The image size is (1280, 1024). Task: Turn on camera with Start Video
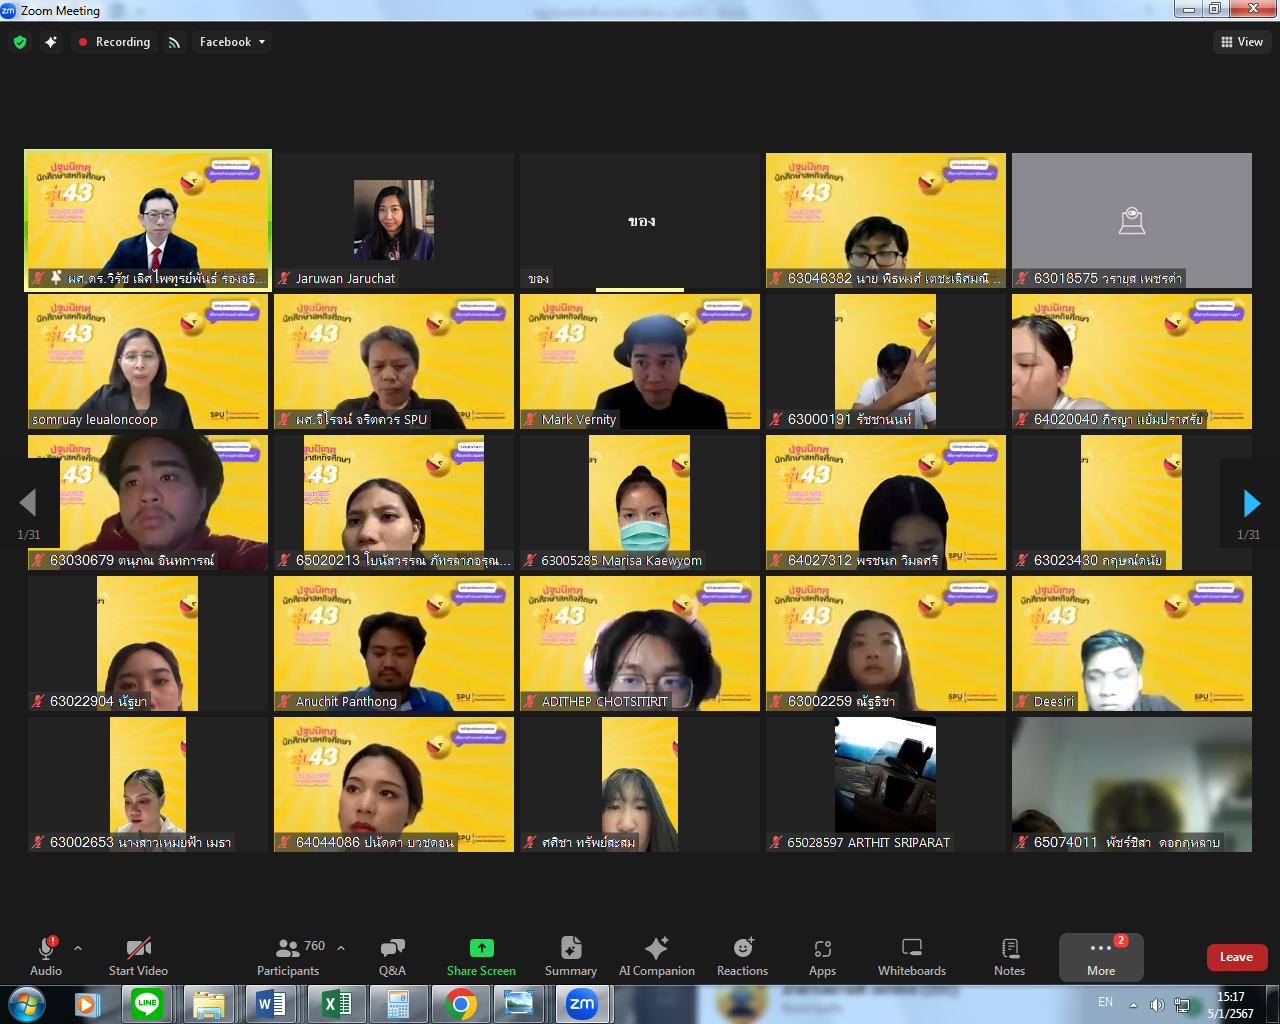point(138,956)
